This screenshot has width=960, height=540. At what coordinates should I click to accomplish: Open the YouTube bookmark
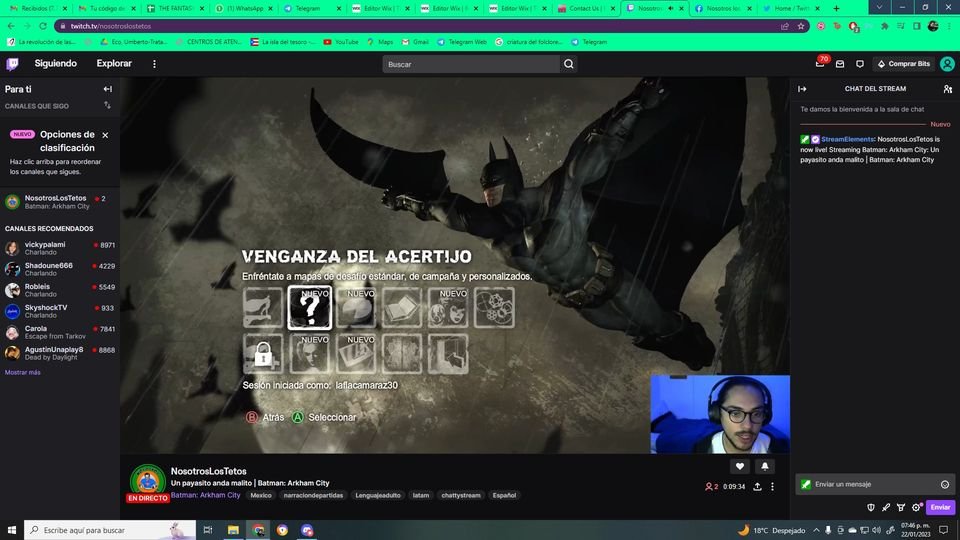(x=341, y=42)
